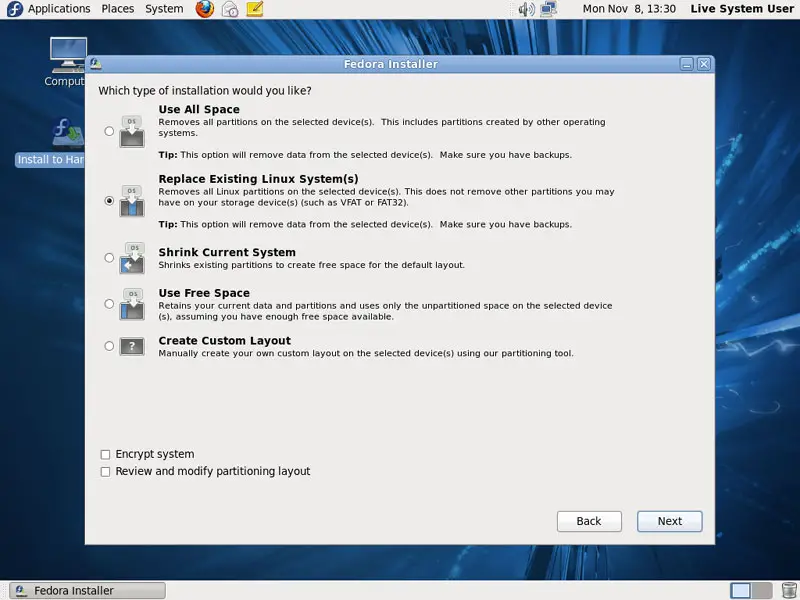
Task: Open the clock showing Mon Nov 8, 13:30
Action: coord(629,9)
